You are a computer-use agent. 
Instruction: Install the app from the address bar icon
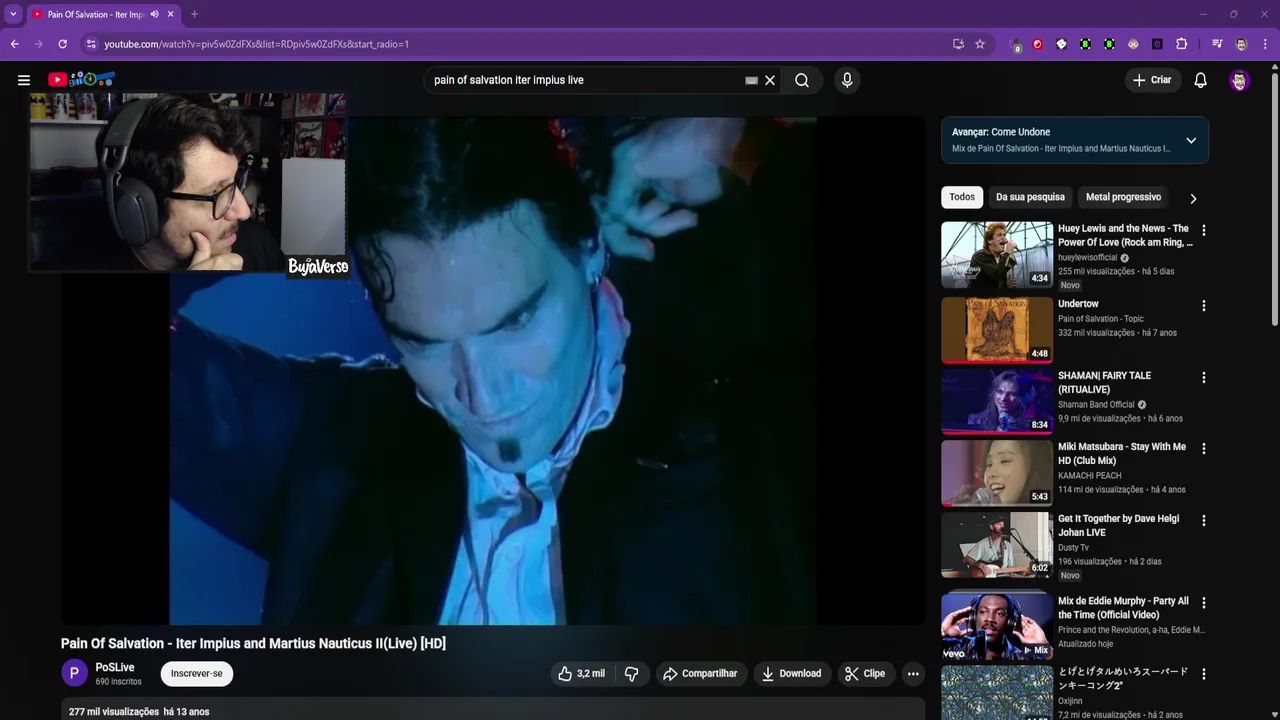pyautogui.click(x=958, y=44)
